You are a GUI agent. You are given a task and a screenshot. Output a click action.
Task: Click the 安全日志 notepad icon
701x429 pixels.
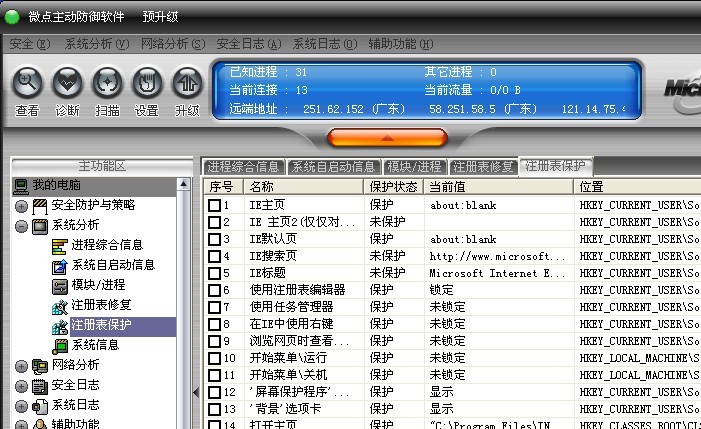[x=40, y=387]
